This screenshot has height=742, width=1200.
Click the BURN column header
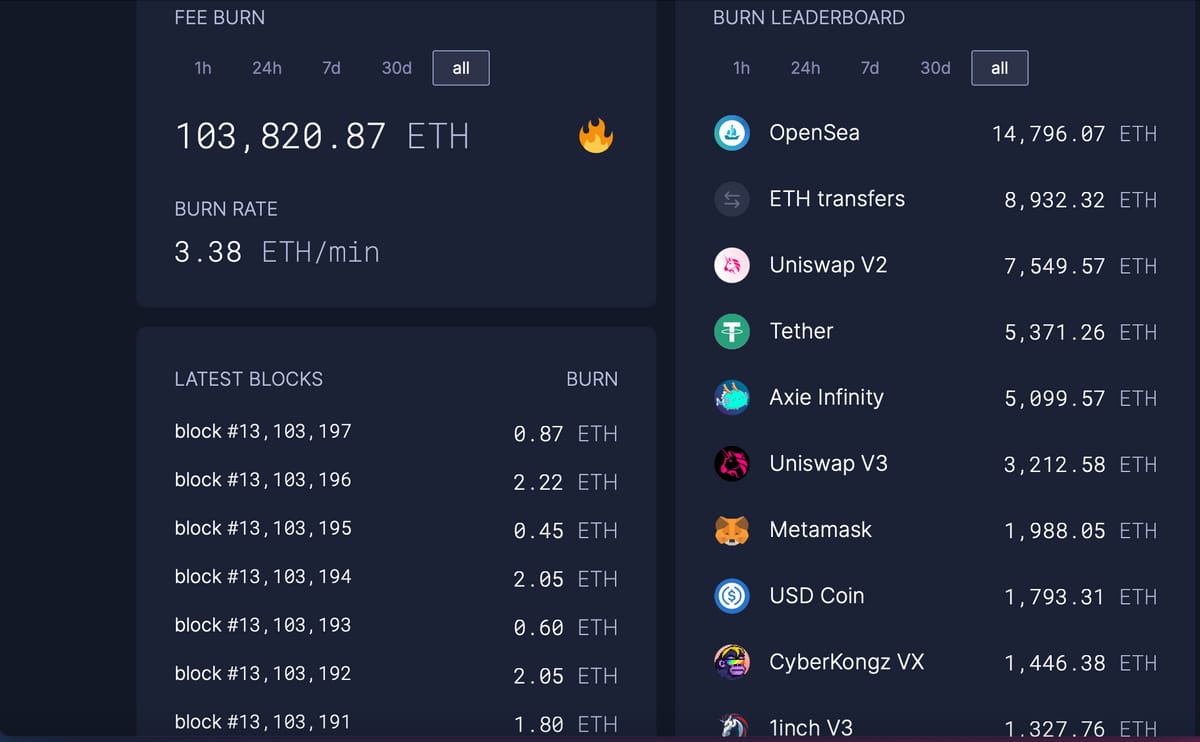pyautogui.click(x=592, y=379)
